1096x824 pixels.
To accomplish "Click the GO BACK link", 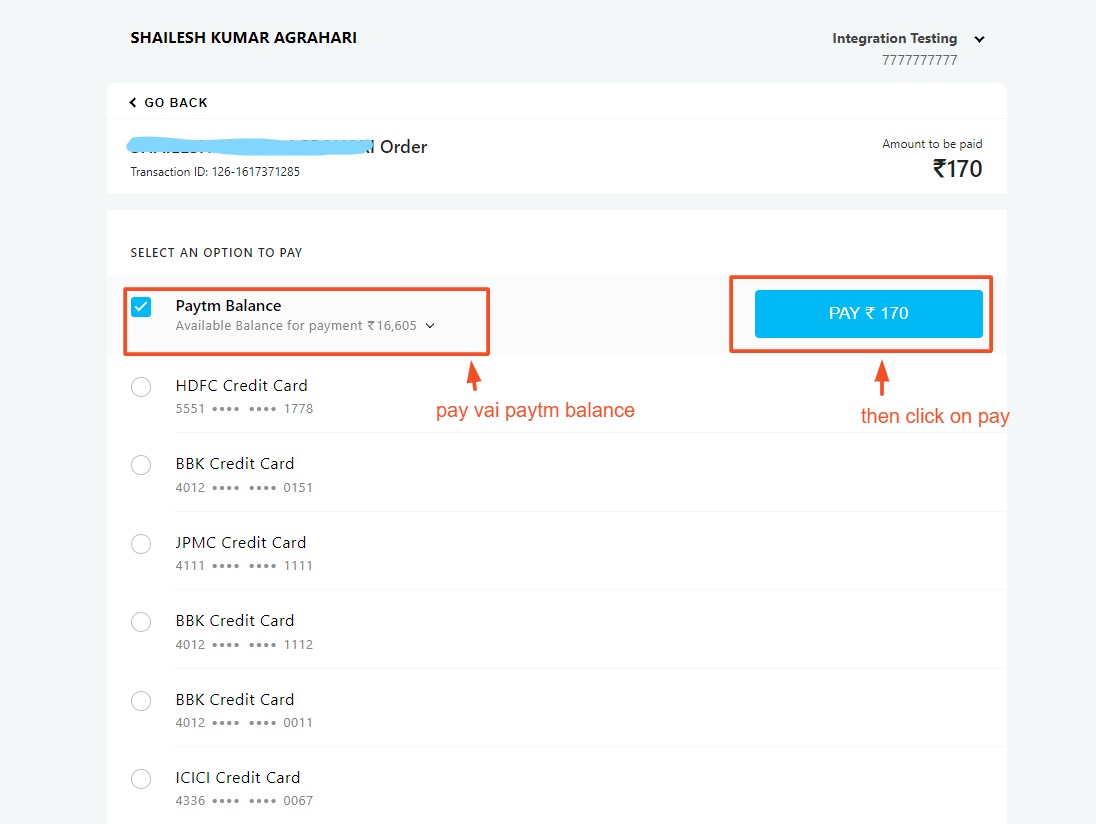I will pos(168,103).
